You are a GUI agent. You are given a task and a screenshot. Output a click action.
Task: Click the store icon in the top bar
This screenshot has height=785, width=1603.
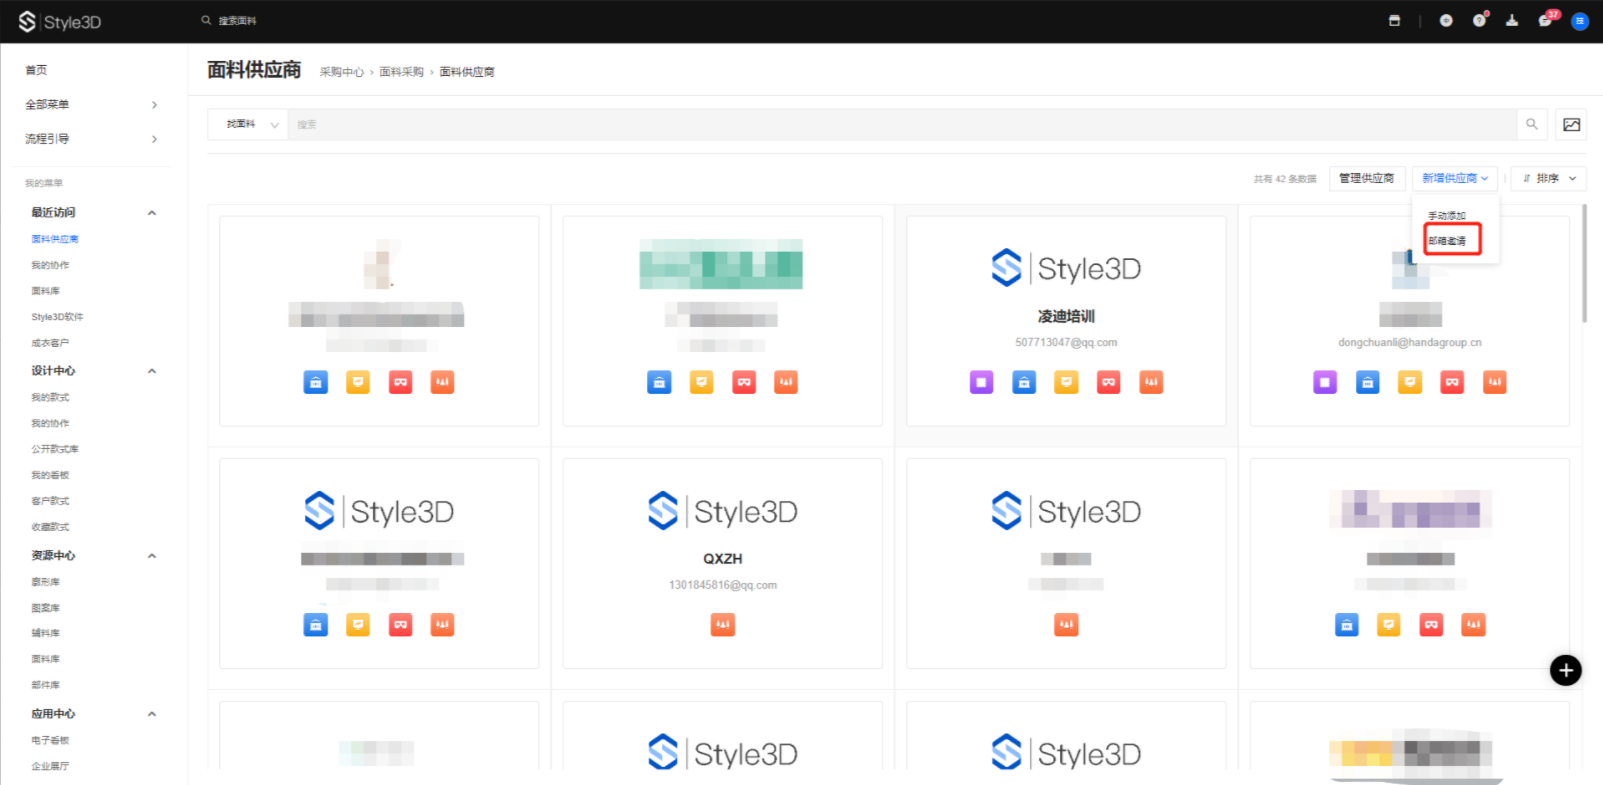tap(1394, 21)
